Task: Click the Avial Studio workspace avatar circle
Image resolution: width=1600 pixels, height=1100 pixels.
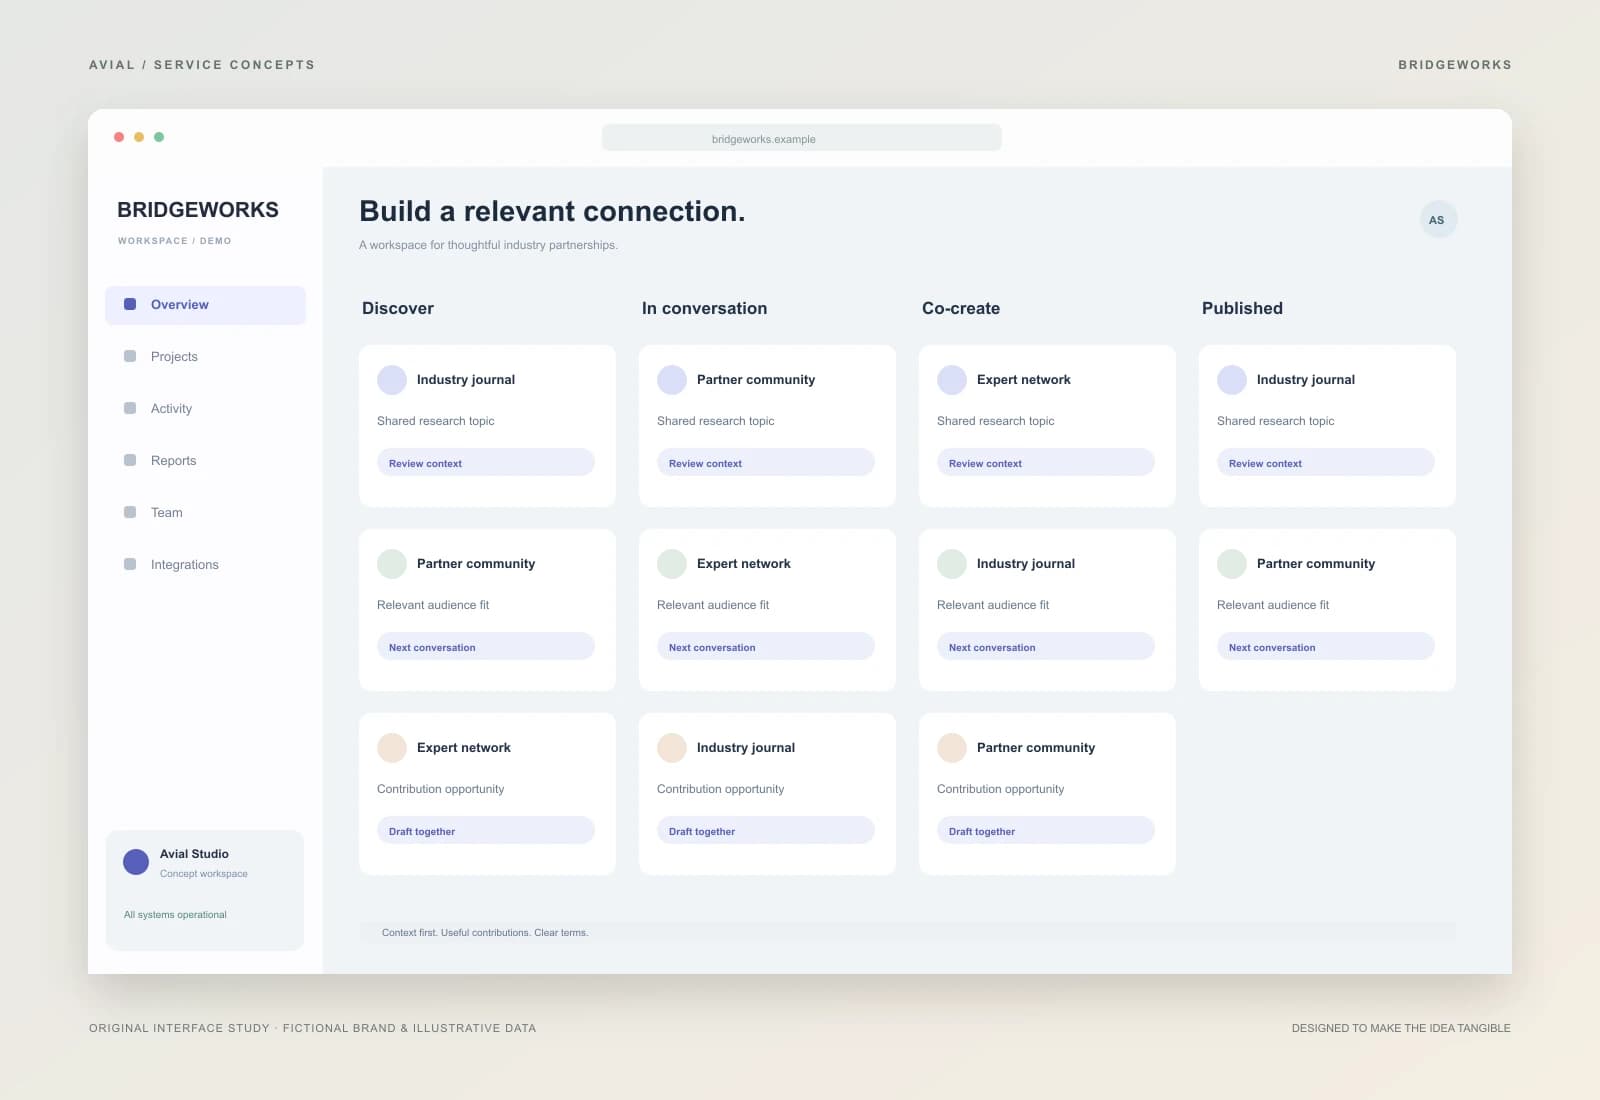Action: (136, 862)
